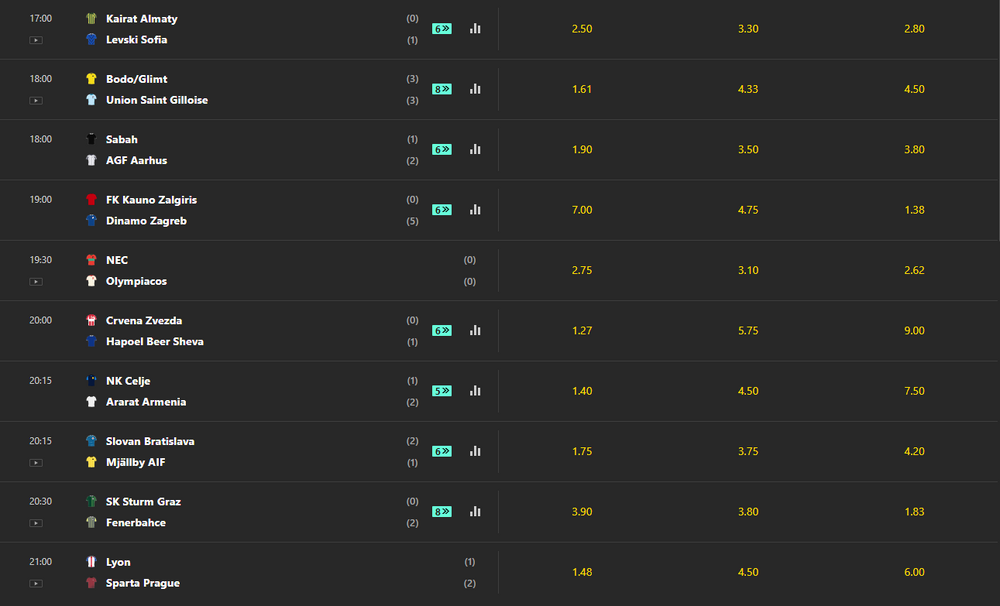Screen dimensions: 1000x606
Task: Open the Union Saint Gilloise team link
Action: pyautogui.click(x=157, y=100)
